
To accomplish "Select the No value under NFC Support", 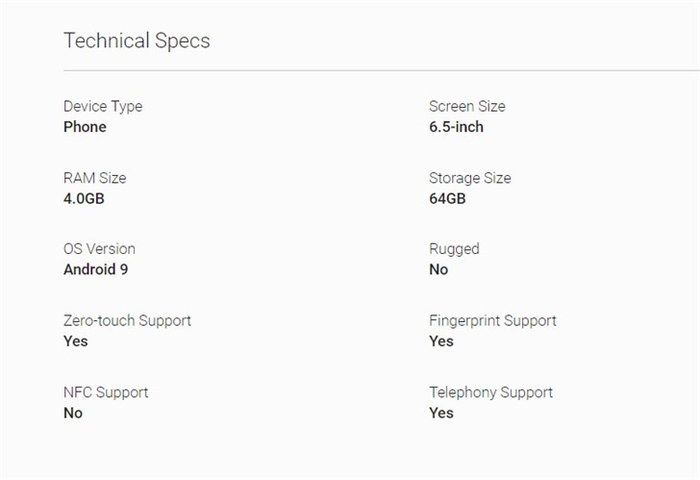I will point(73,414).
